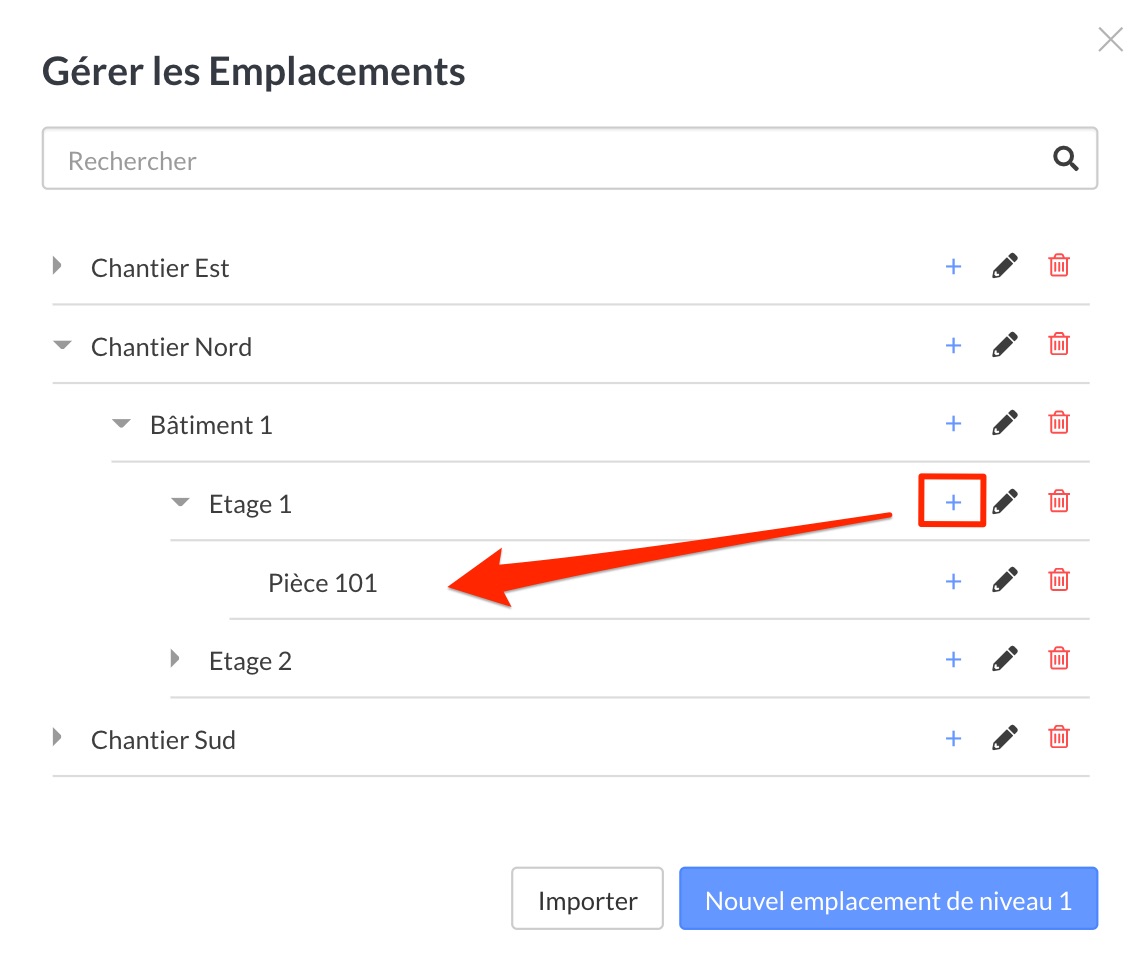Viewport: 1146px width, 964px height.
Task: Collapse the Chantier Nord node
Action: pyautogui.click(x=63, y=345)
